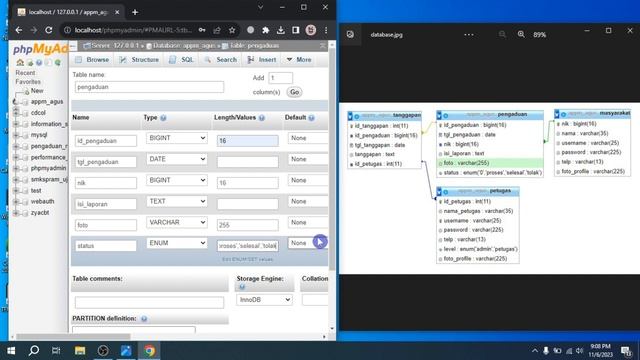Click the Default column help icon
Image resolution: width=640 pixels, height=360 pixels.
pos(311,118)
